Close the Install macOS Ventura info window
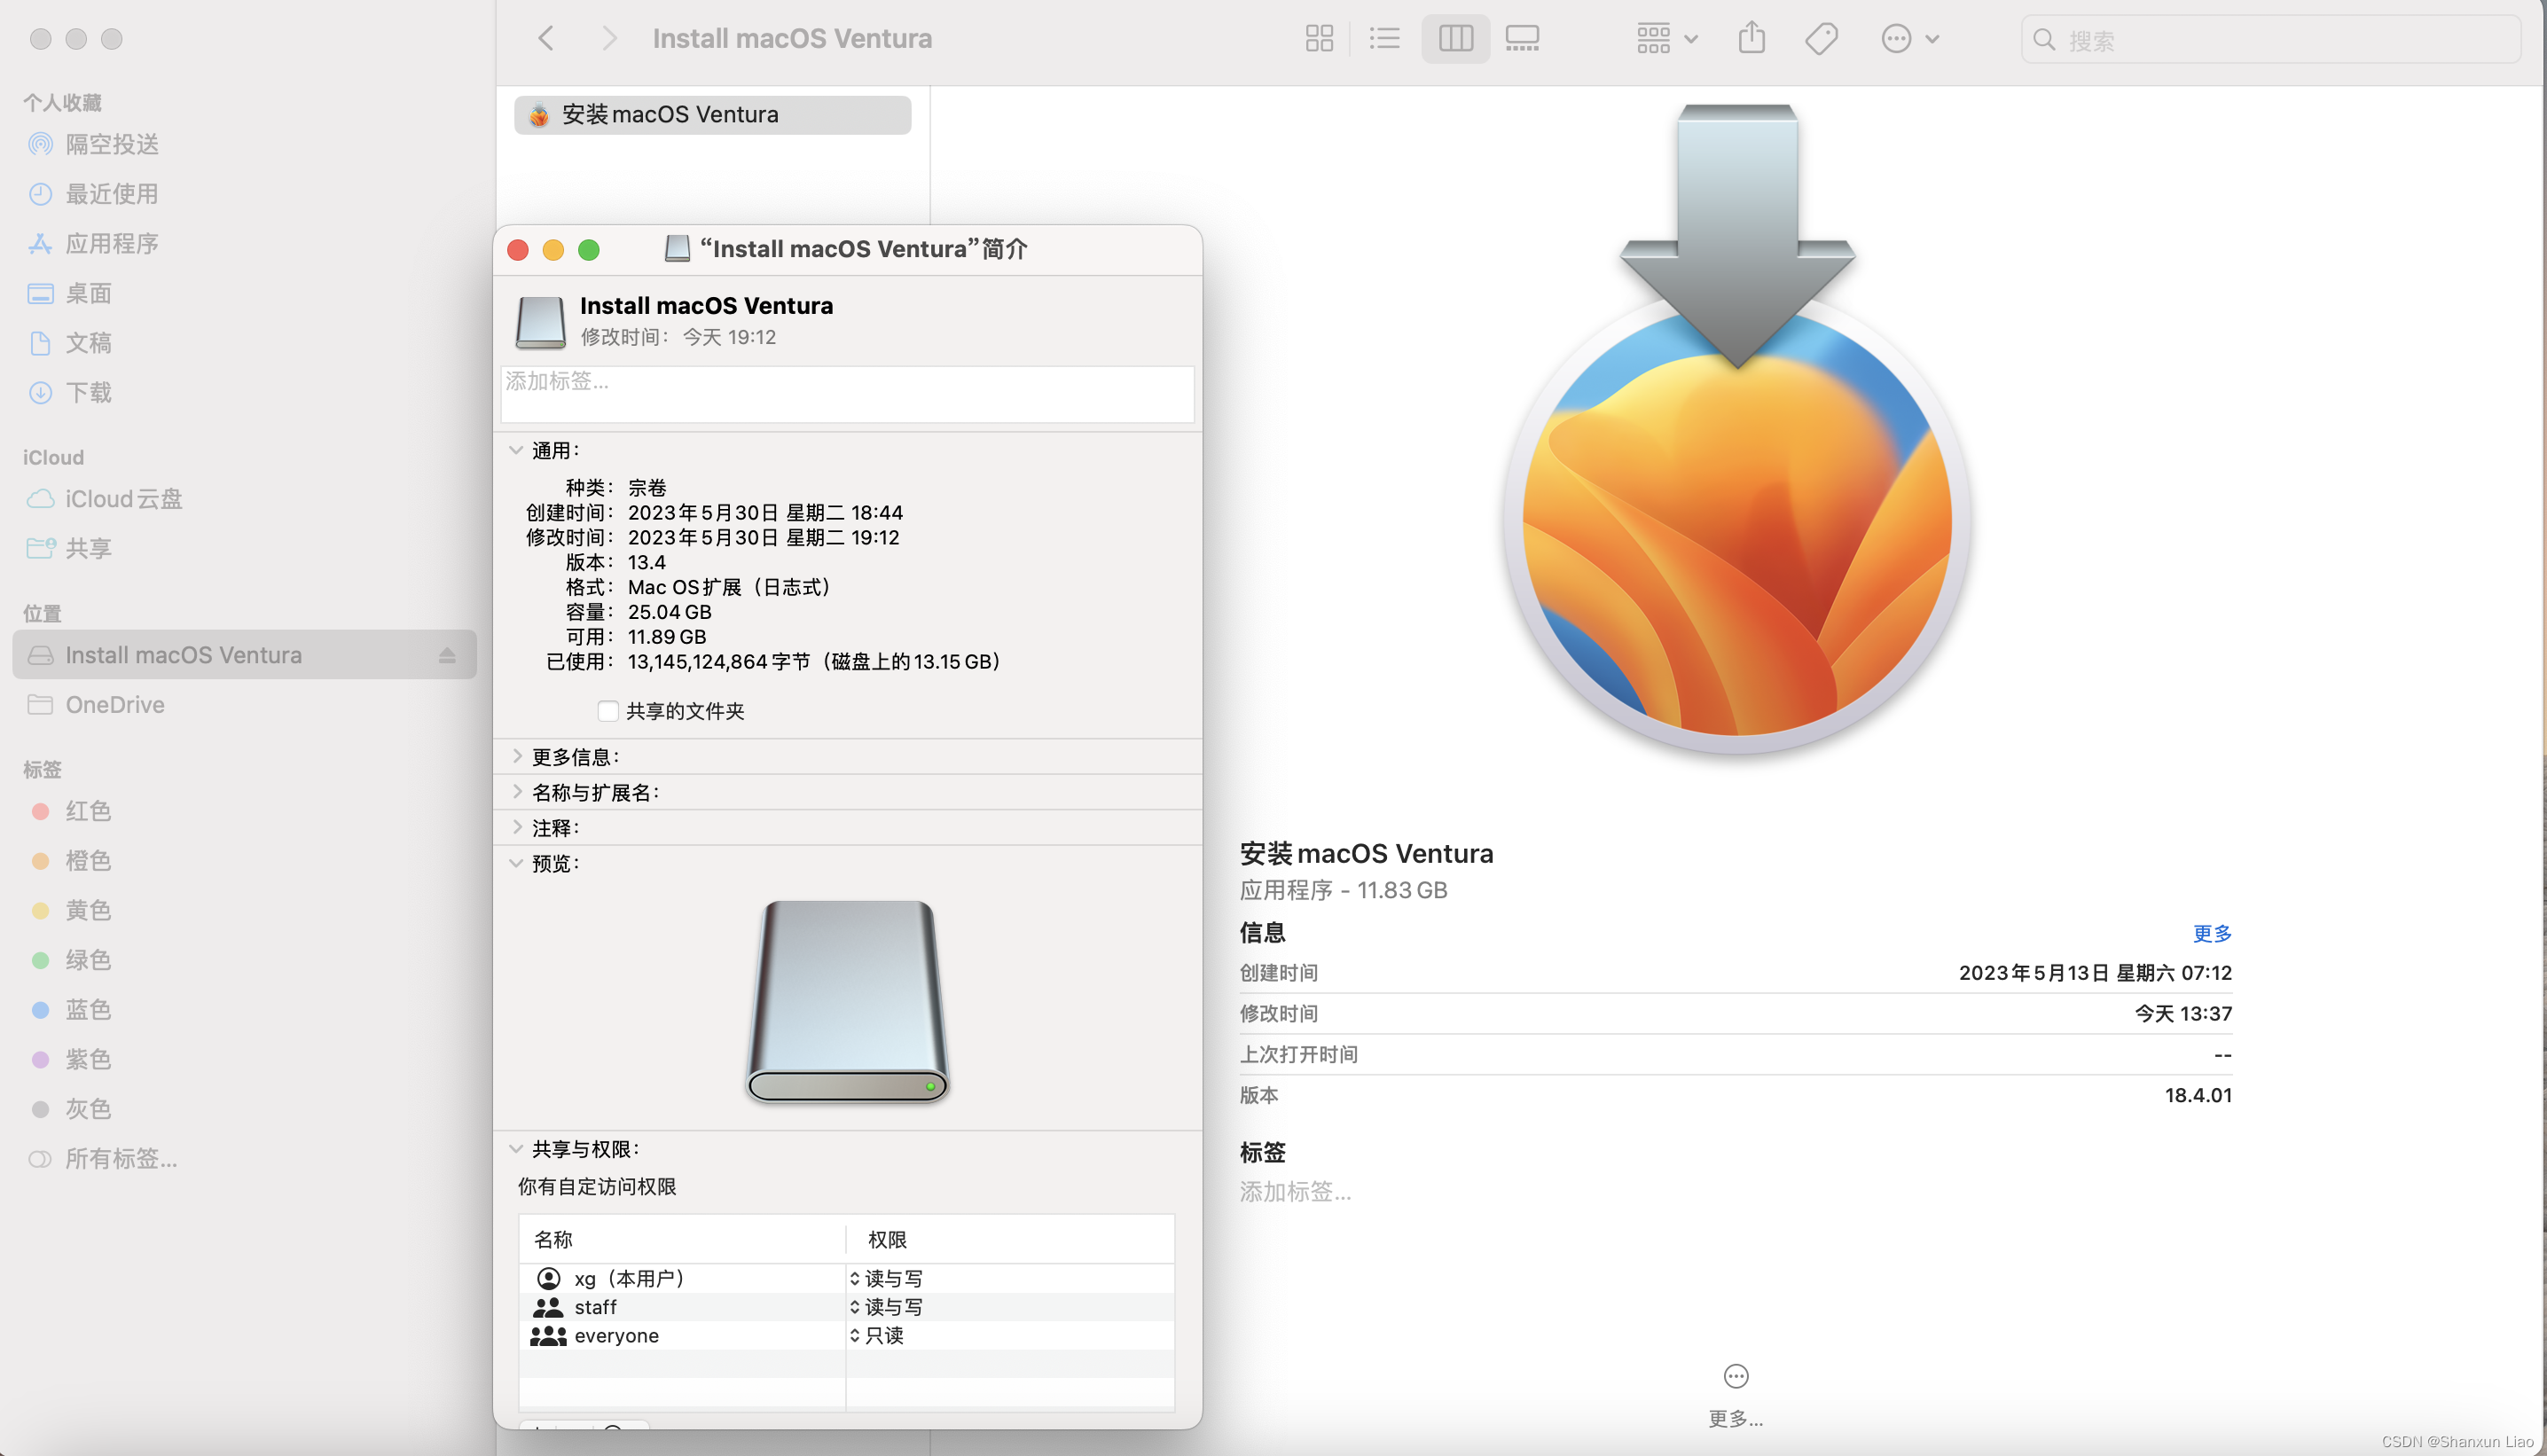This screenshot has width=2547, height=1456. click(518, 249)
